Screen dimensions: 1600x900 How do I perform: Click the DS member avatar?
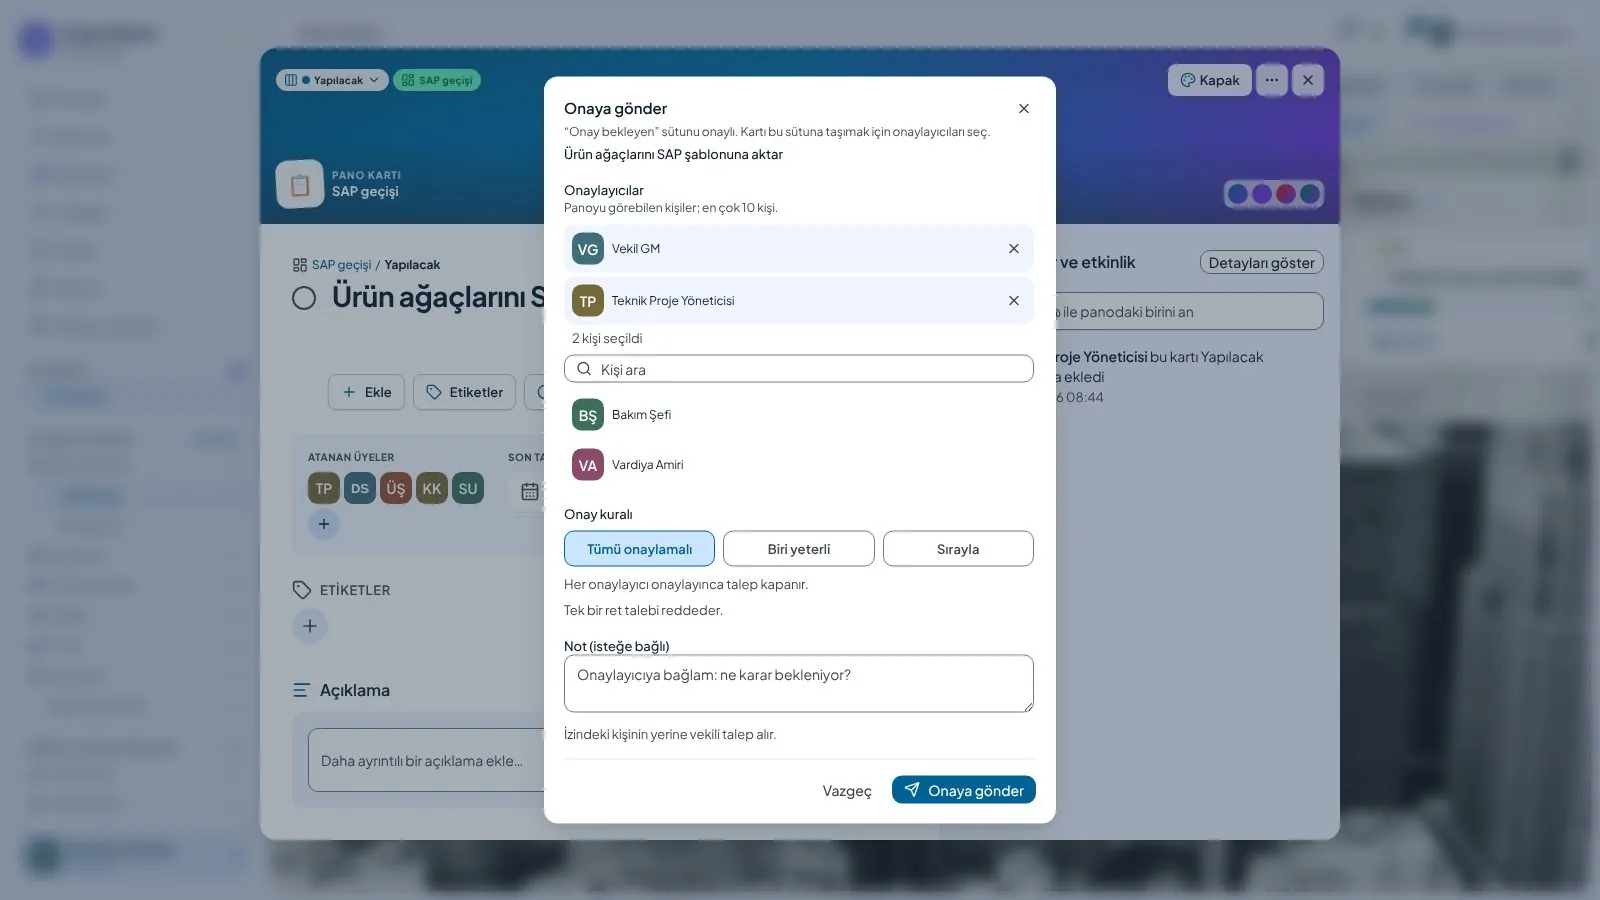click(360, 489)
